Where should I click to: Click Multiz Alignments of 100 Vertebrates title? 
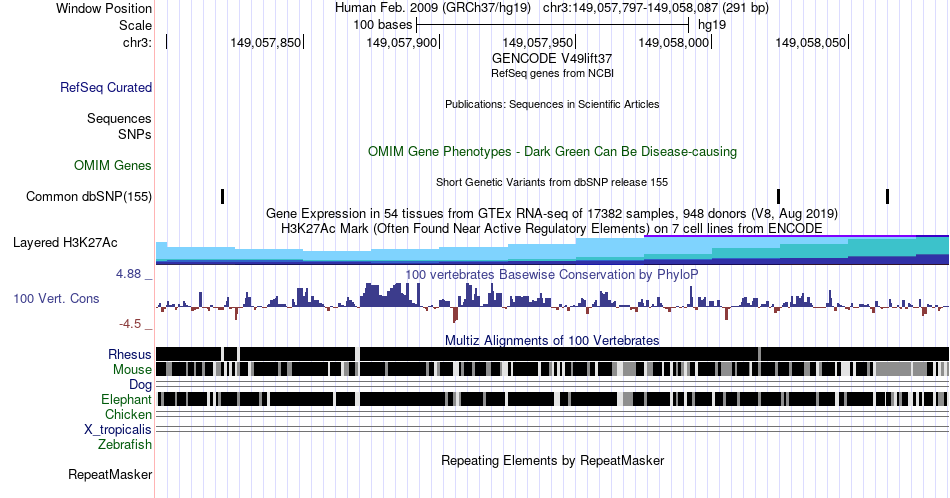tap(552, 340)
